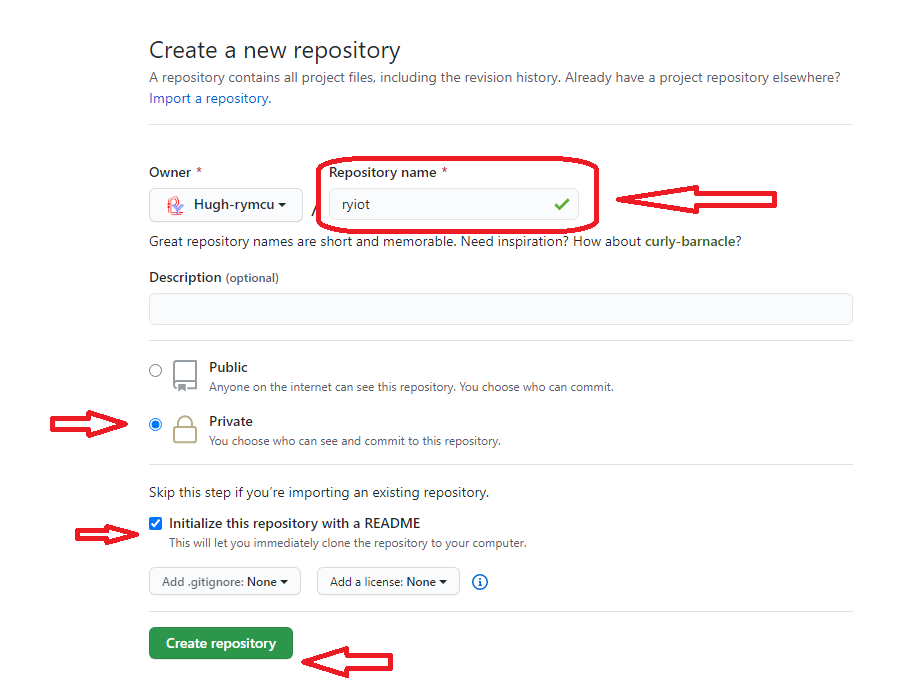The height and width of the screenshot is (695, 911).
Task: Click the green checkmark in repository name field
Action: coord(561,204)
